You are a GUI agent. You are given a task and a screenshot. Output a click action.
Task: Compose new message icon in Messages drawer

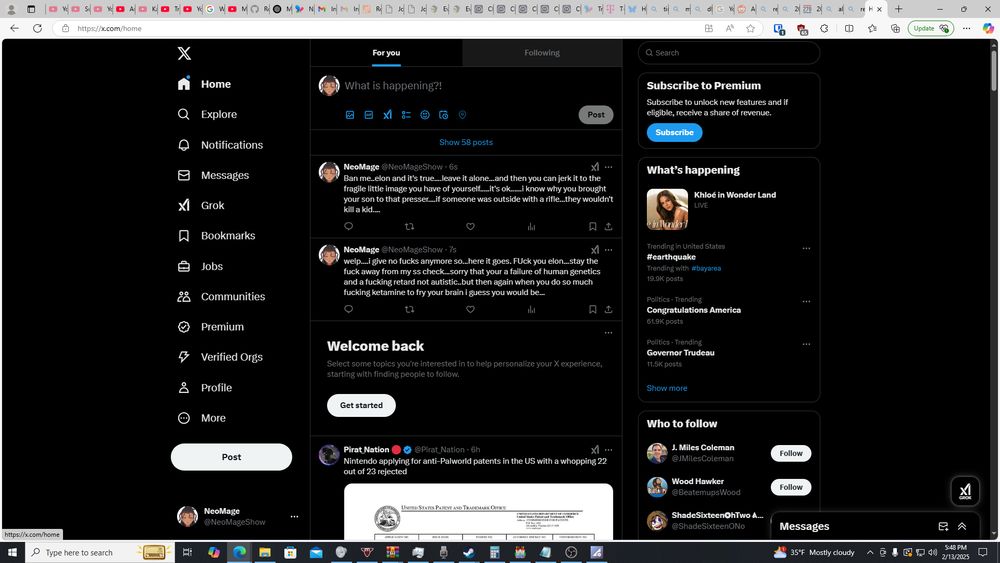tap(943, 527)
